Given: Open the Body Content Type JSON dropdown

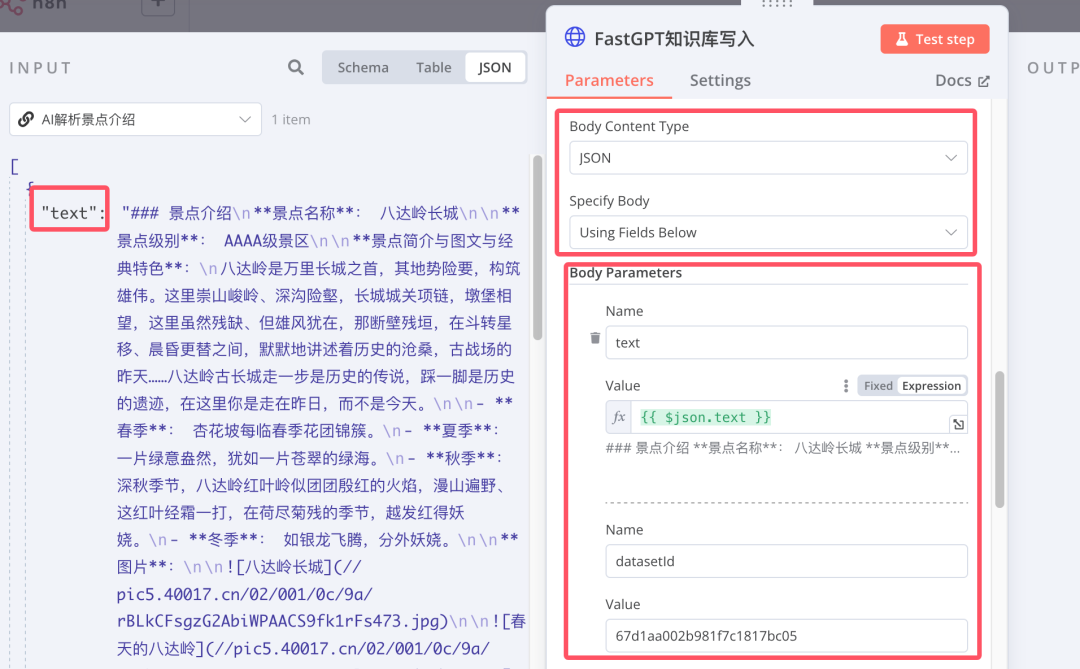Looking at the screenshot, I should tap(768, 158).
